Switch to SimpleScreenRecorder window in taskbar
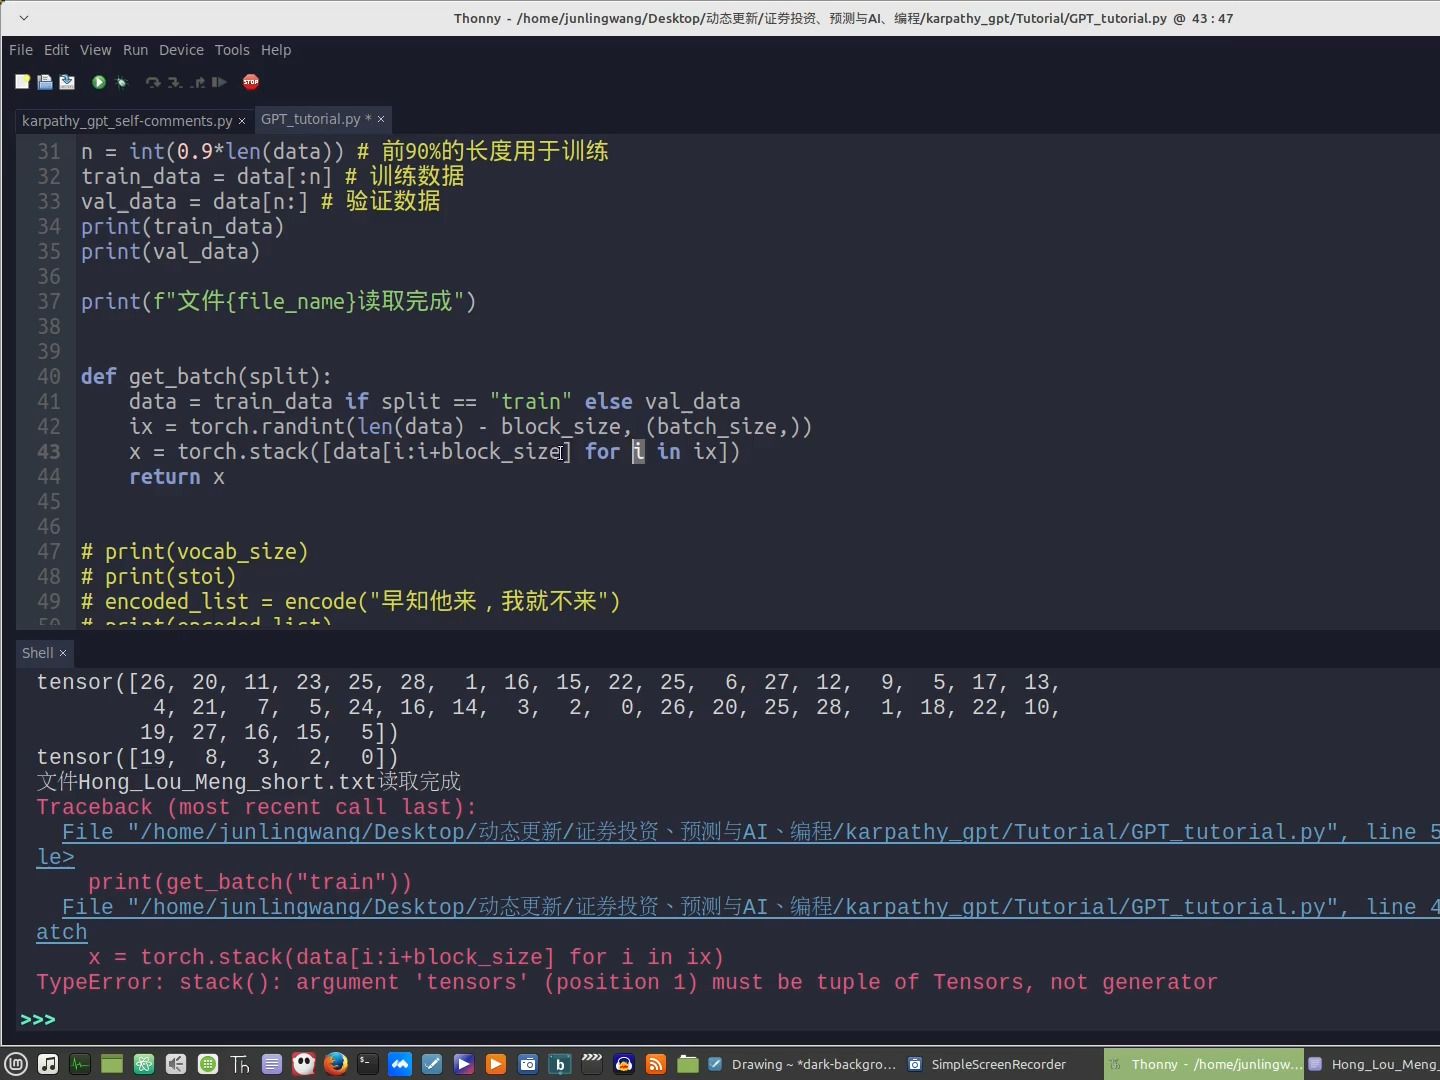Image resolution: width=1440 pixels, height=1080 pixels. [x=1002, y=1064]
